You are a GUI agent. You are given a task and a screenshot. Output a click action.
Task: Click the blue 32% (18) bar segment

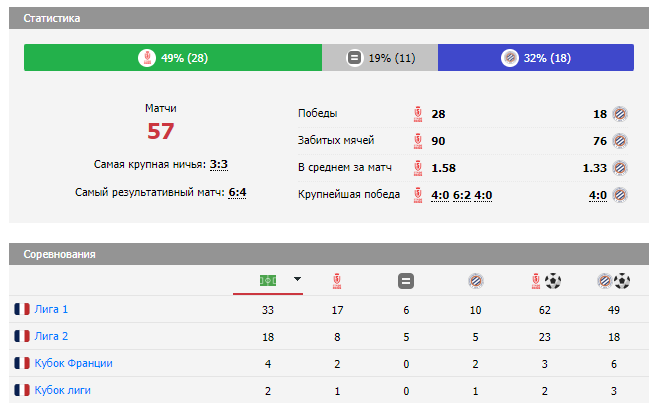click(x=535, y=58)
